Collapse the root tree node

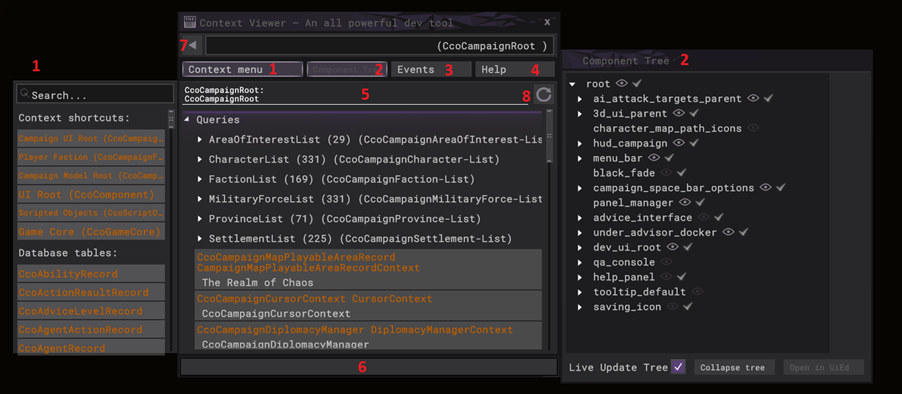pos(572,85)
